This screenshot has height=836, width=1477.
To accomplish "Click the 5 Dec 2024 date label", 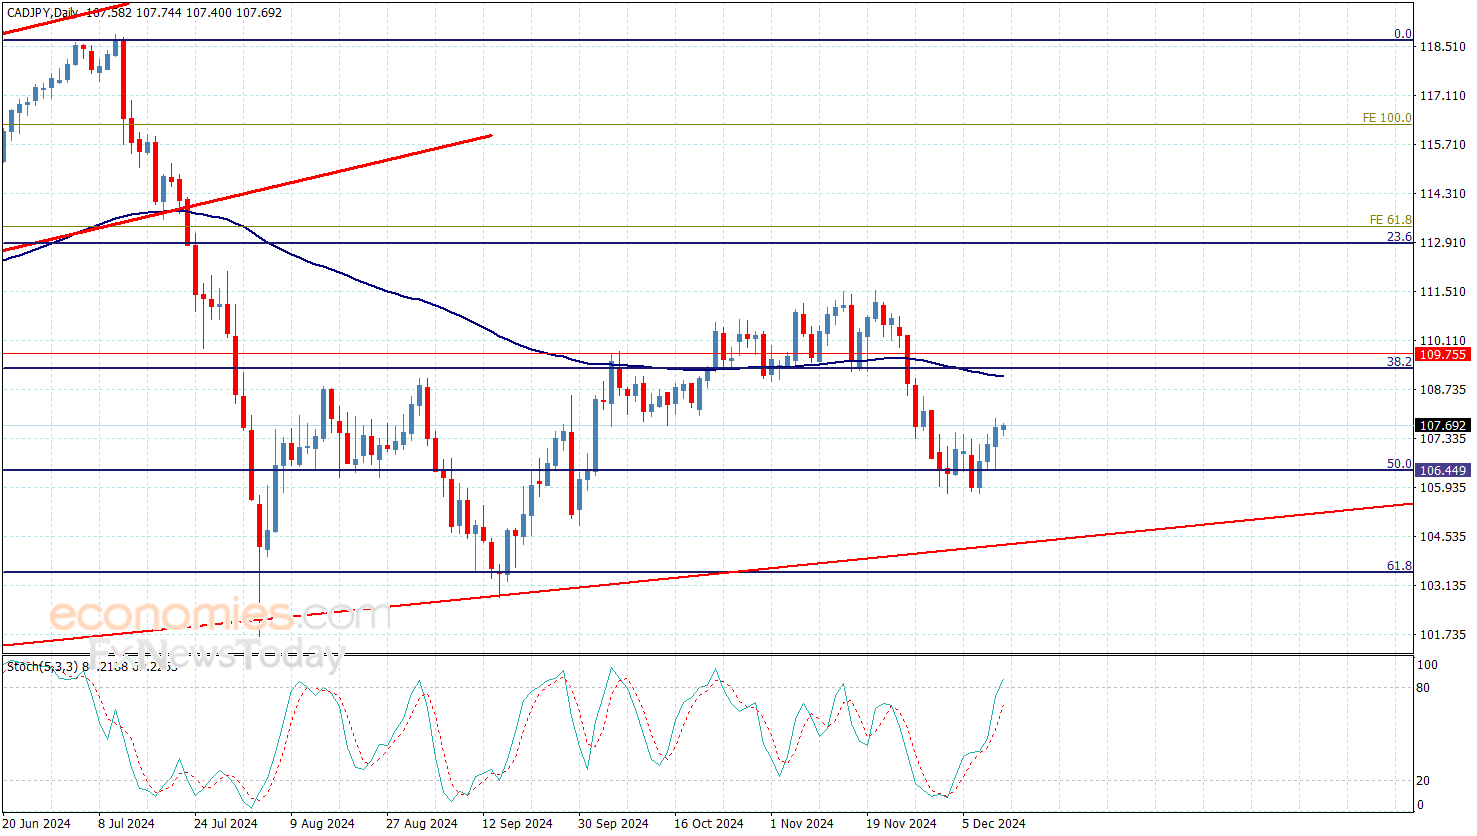I will [x=994, y=824].
